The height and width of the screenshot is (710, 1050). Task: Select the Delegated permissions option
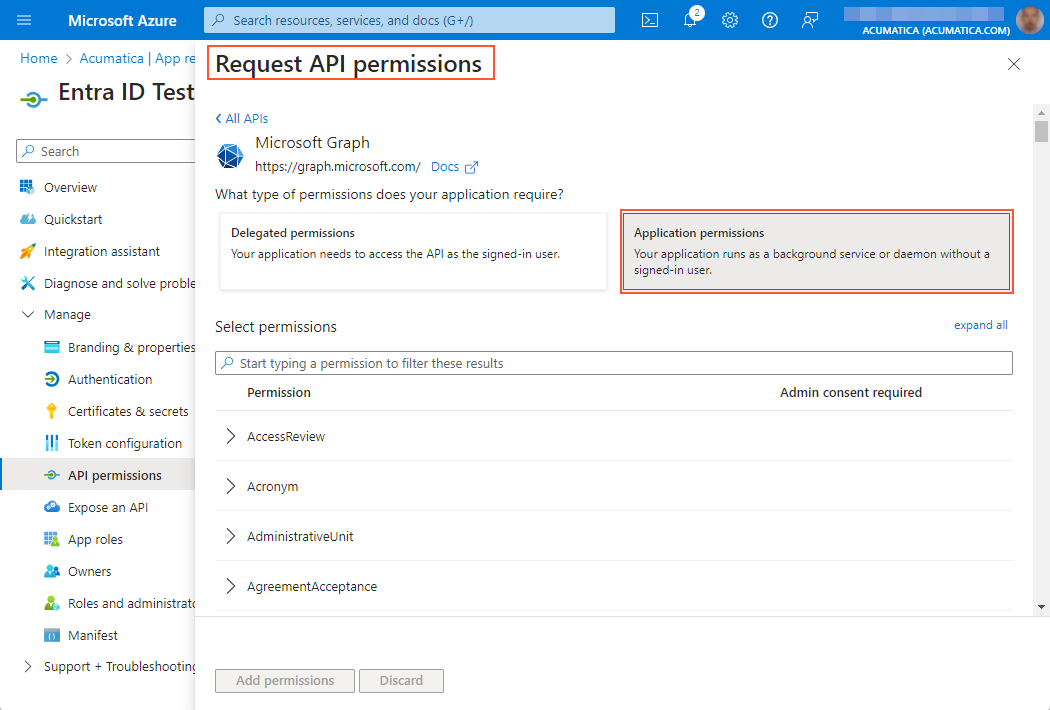[x=413, y=251]
